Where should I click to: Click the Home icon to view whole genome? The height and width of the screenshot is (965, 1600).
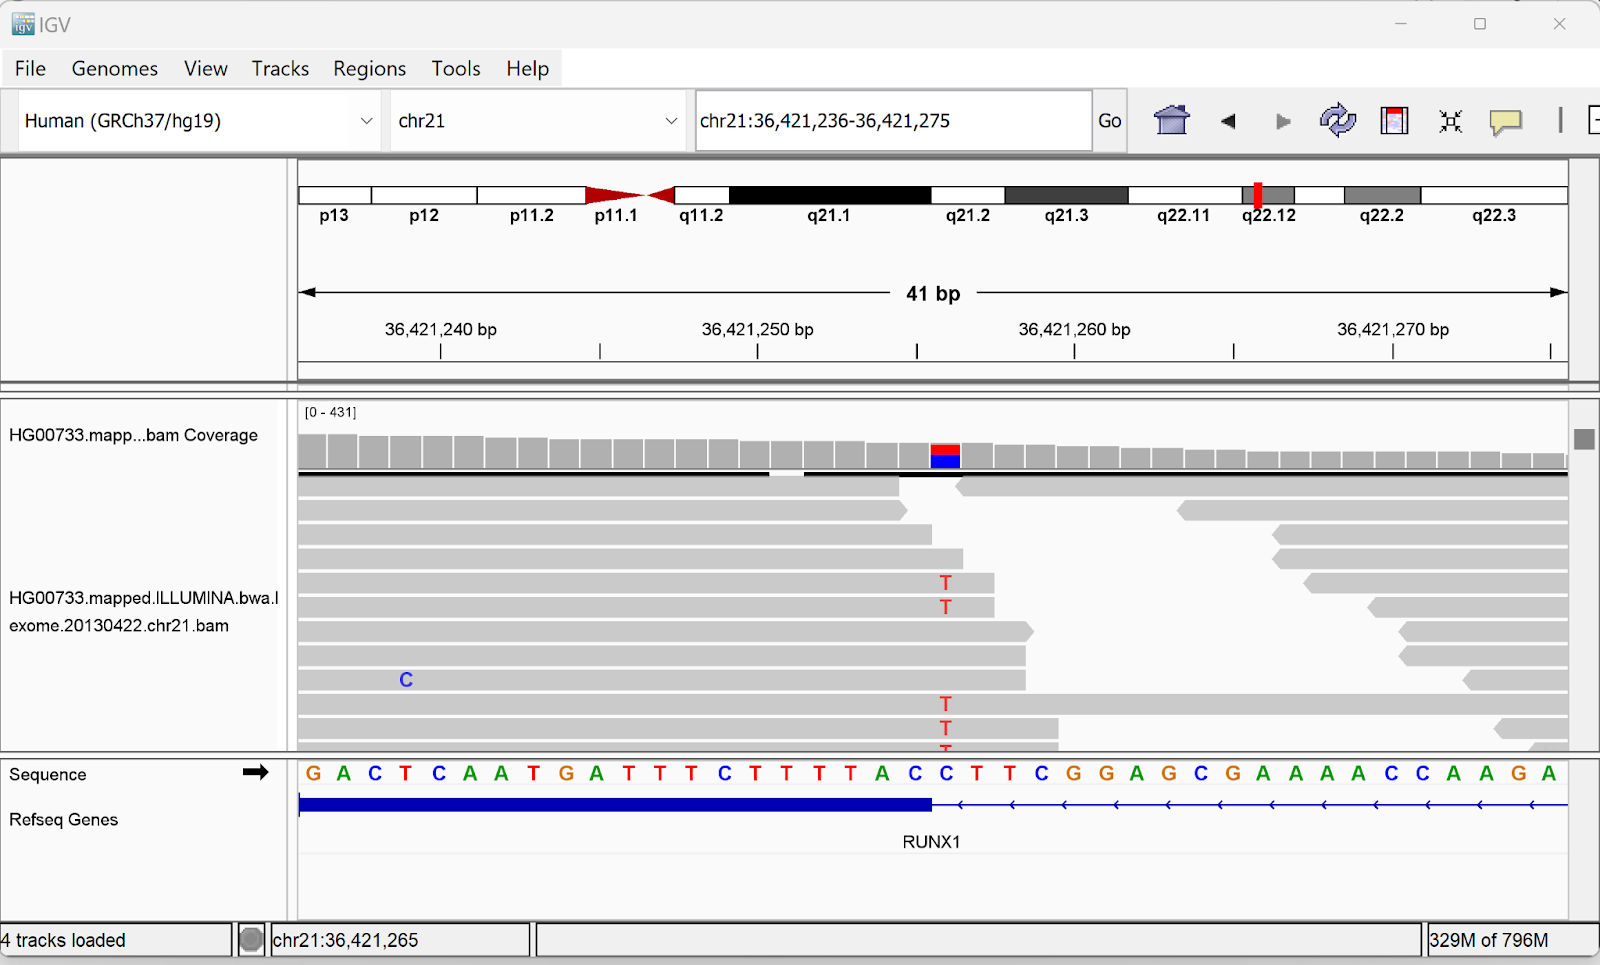coord(1171,121)
